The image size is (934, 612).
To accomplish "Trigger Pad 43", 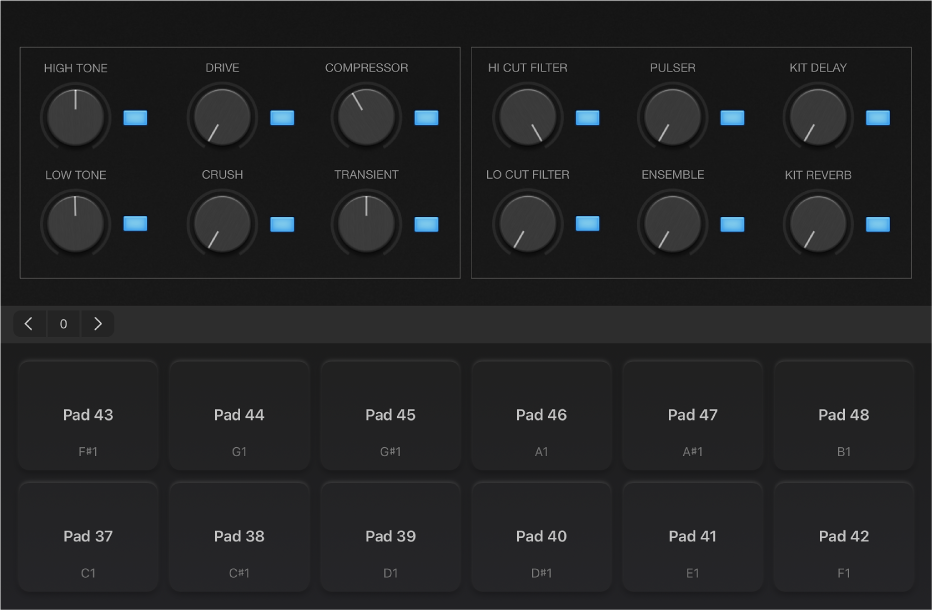I will coord(88,414).
